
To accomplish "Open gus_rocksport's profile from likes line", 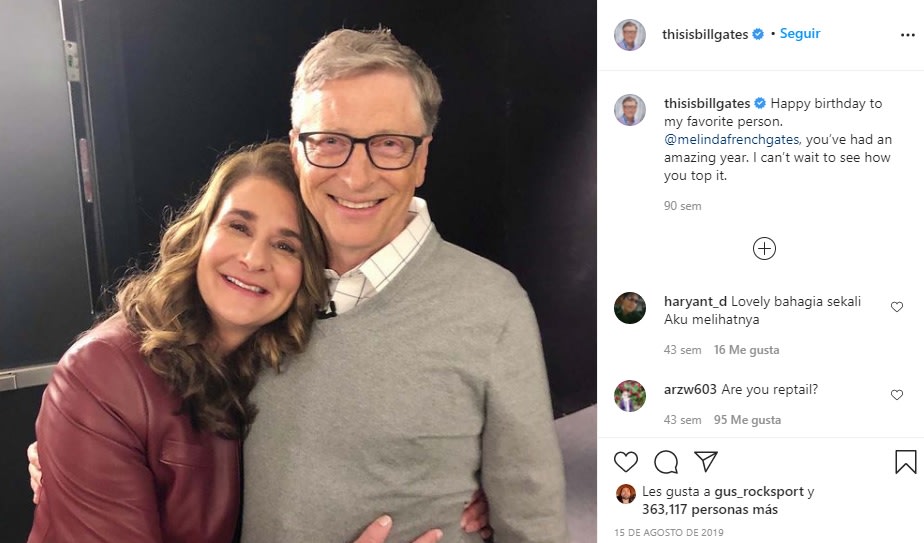I will 759,492.
